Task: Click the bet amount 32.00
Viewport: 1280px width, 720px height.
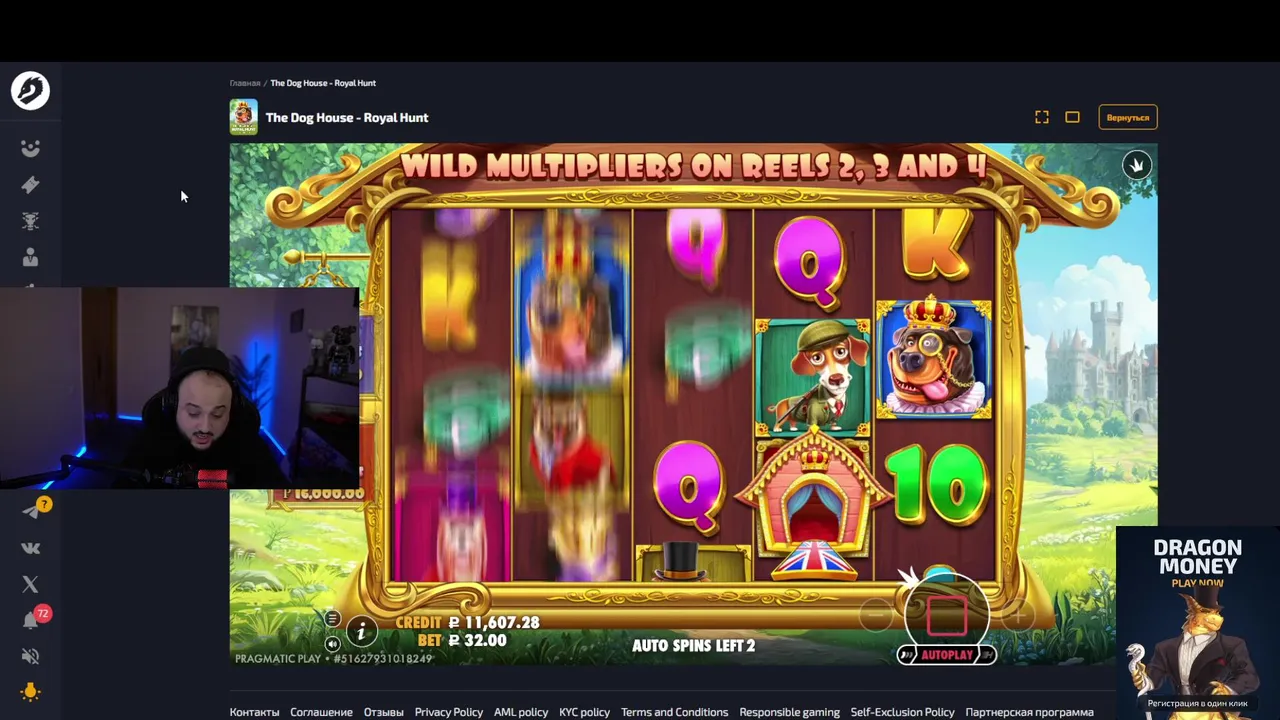Action: pyautogui.click(x=476, y=641)
